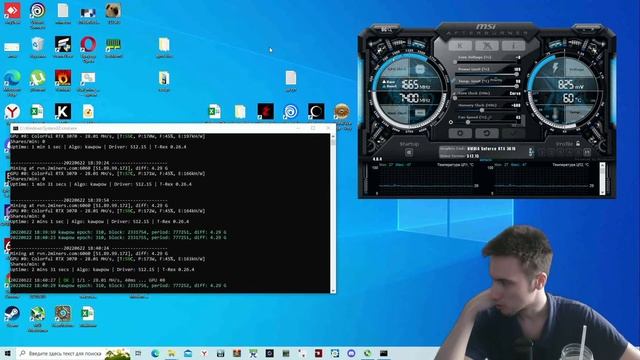Toggle Afterburner Startup Windows button
Image resolution: width=640 pixels, height=360 pixels.
[x=409, y=153]
